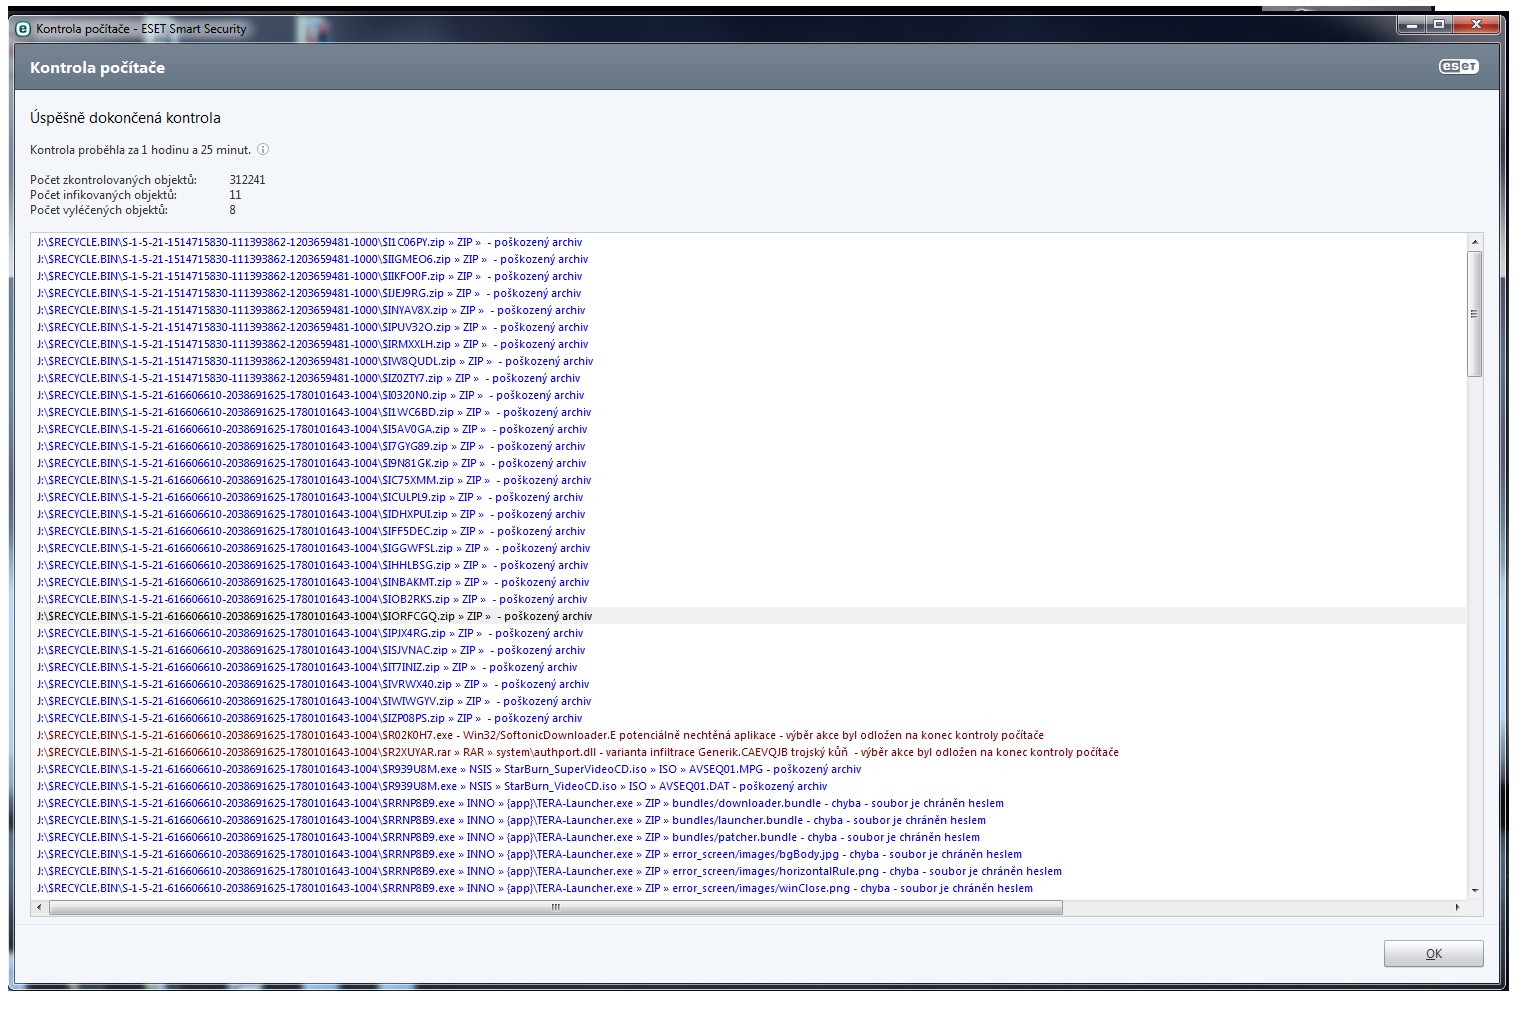Select the $INBAKMT.zip log entry
Screen dimensions: 1530x1012
(x=750, y=582)
